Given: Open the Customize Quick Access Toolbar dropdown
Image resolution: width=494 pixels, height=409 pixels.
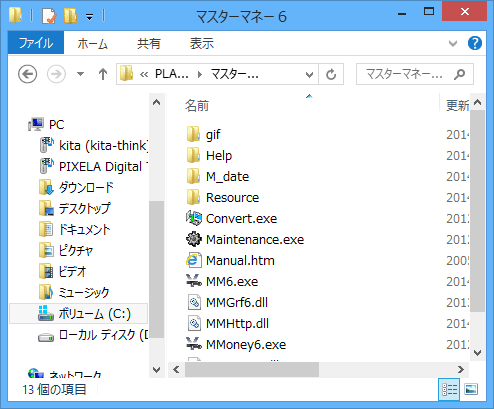Looking at the screenshot, I should click(89, 17).
